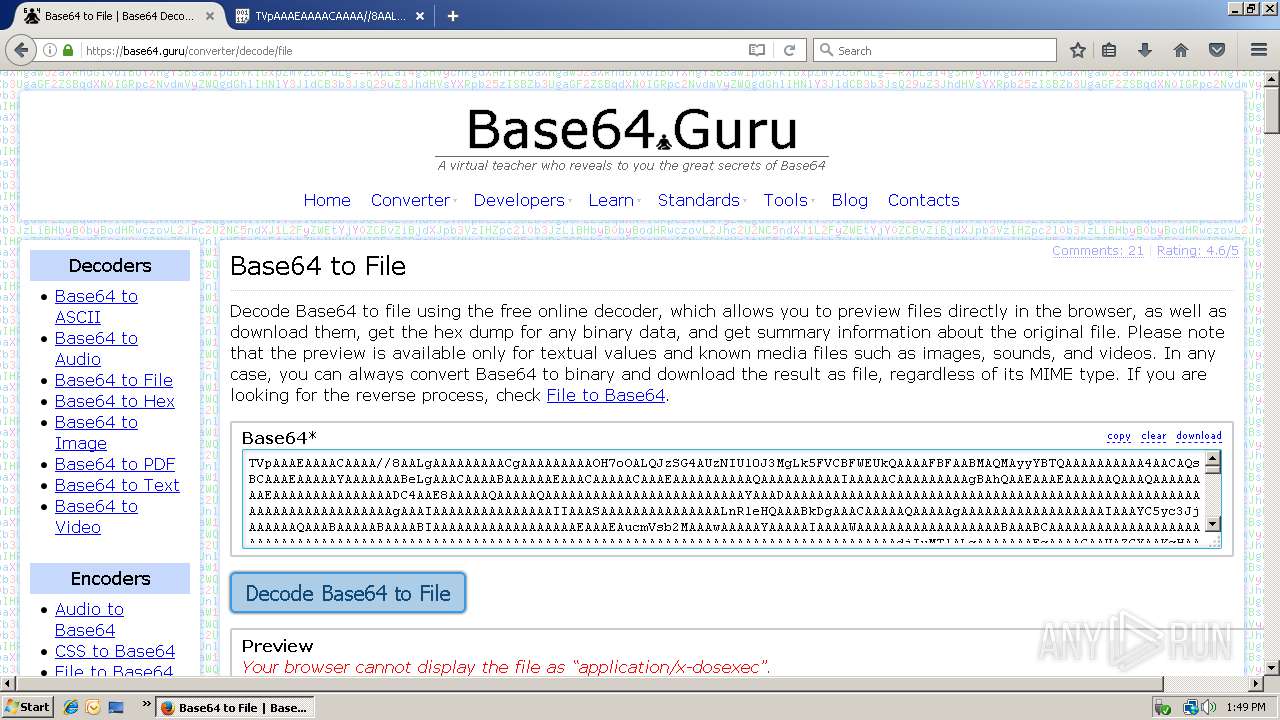This screenshot has height=720, width=1280.
Task: Switch to the TVpAAAAEAAAAC tab
Action: tap(330, 16)
